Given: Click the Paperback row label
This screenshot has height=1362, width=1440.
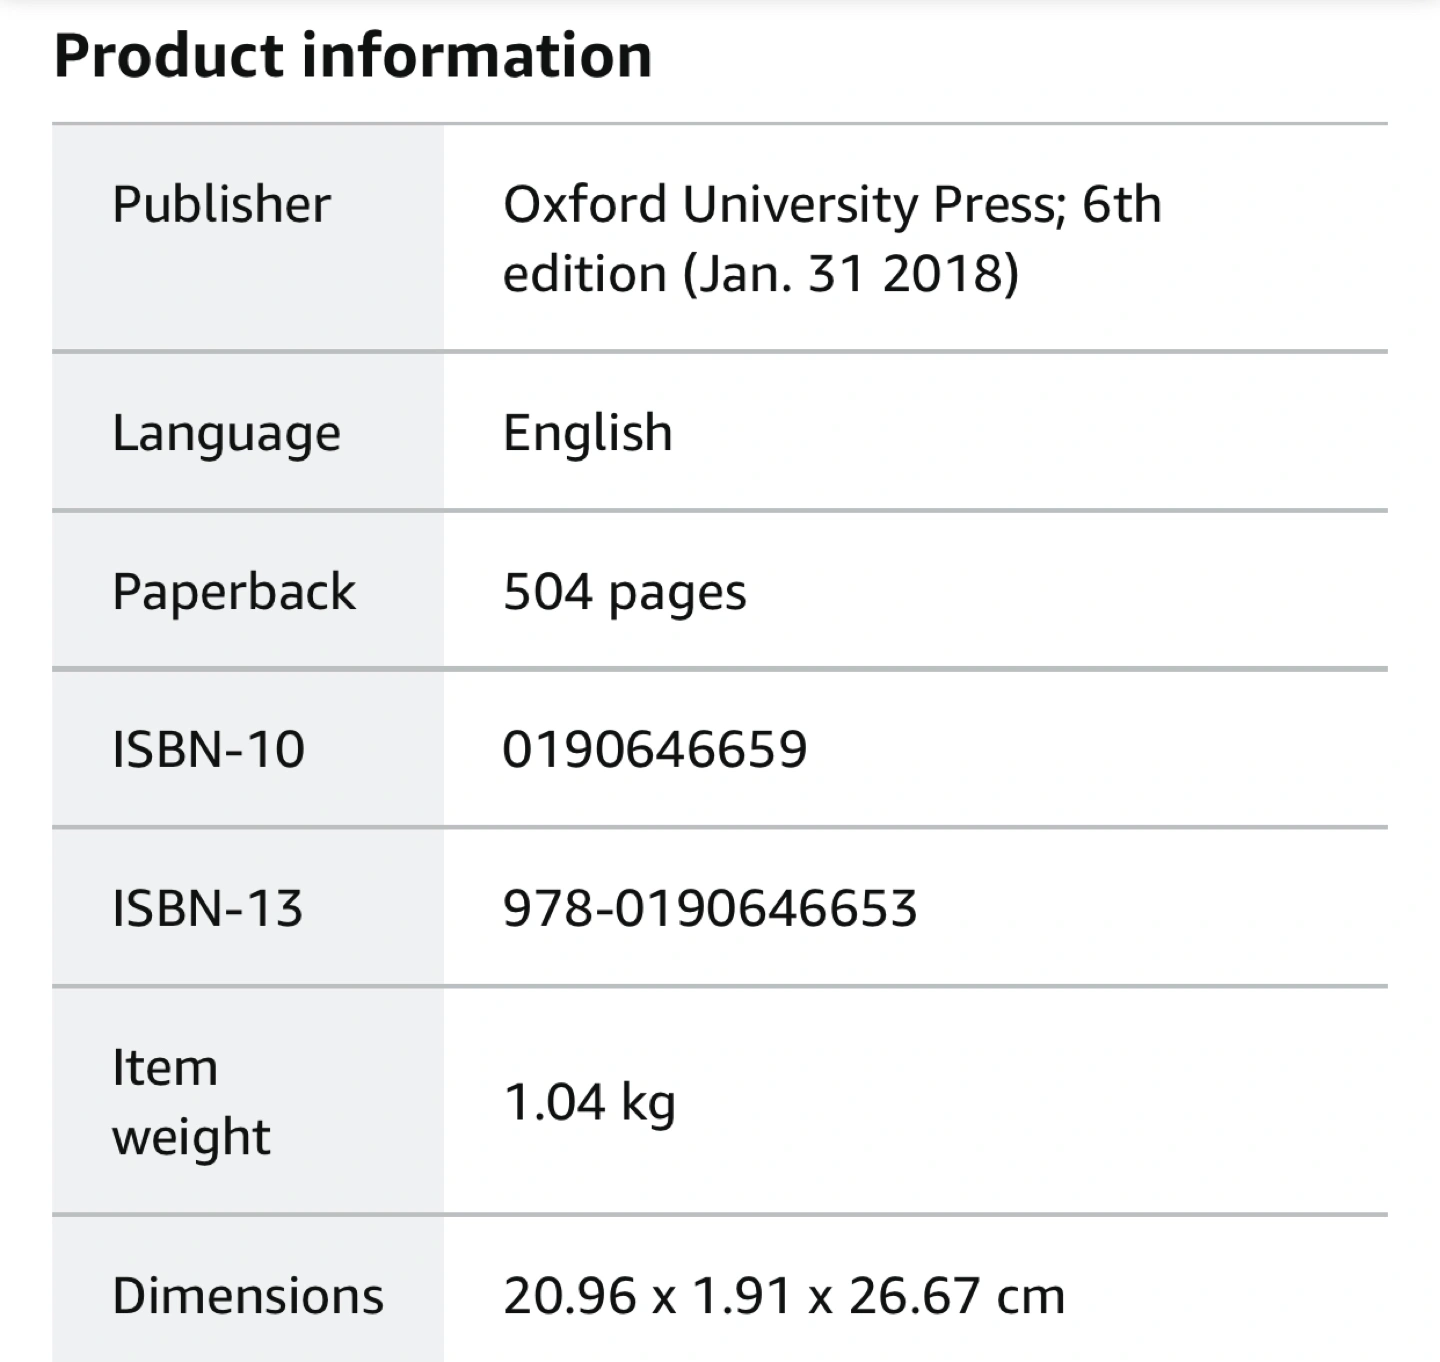Looking at the screenshot, I should click(233, 591).
